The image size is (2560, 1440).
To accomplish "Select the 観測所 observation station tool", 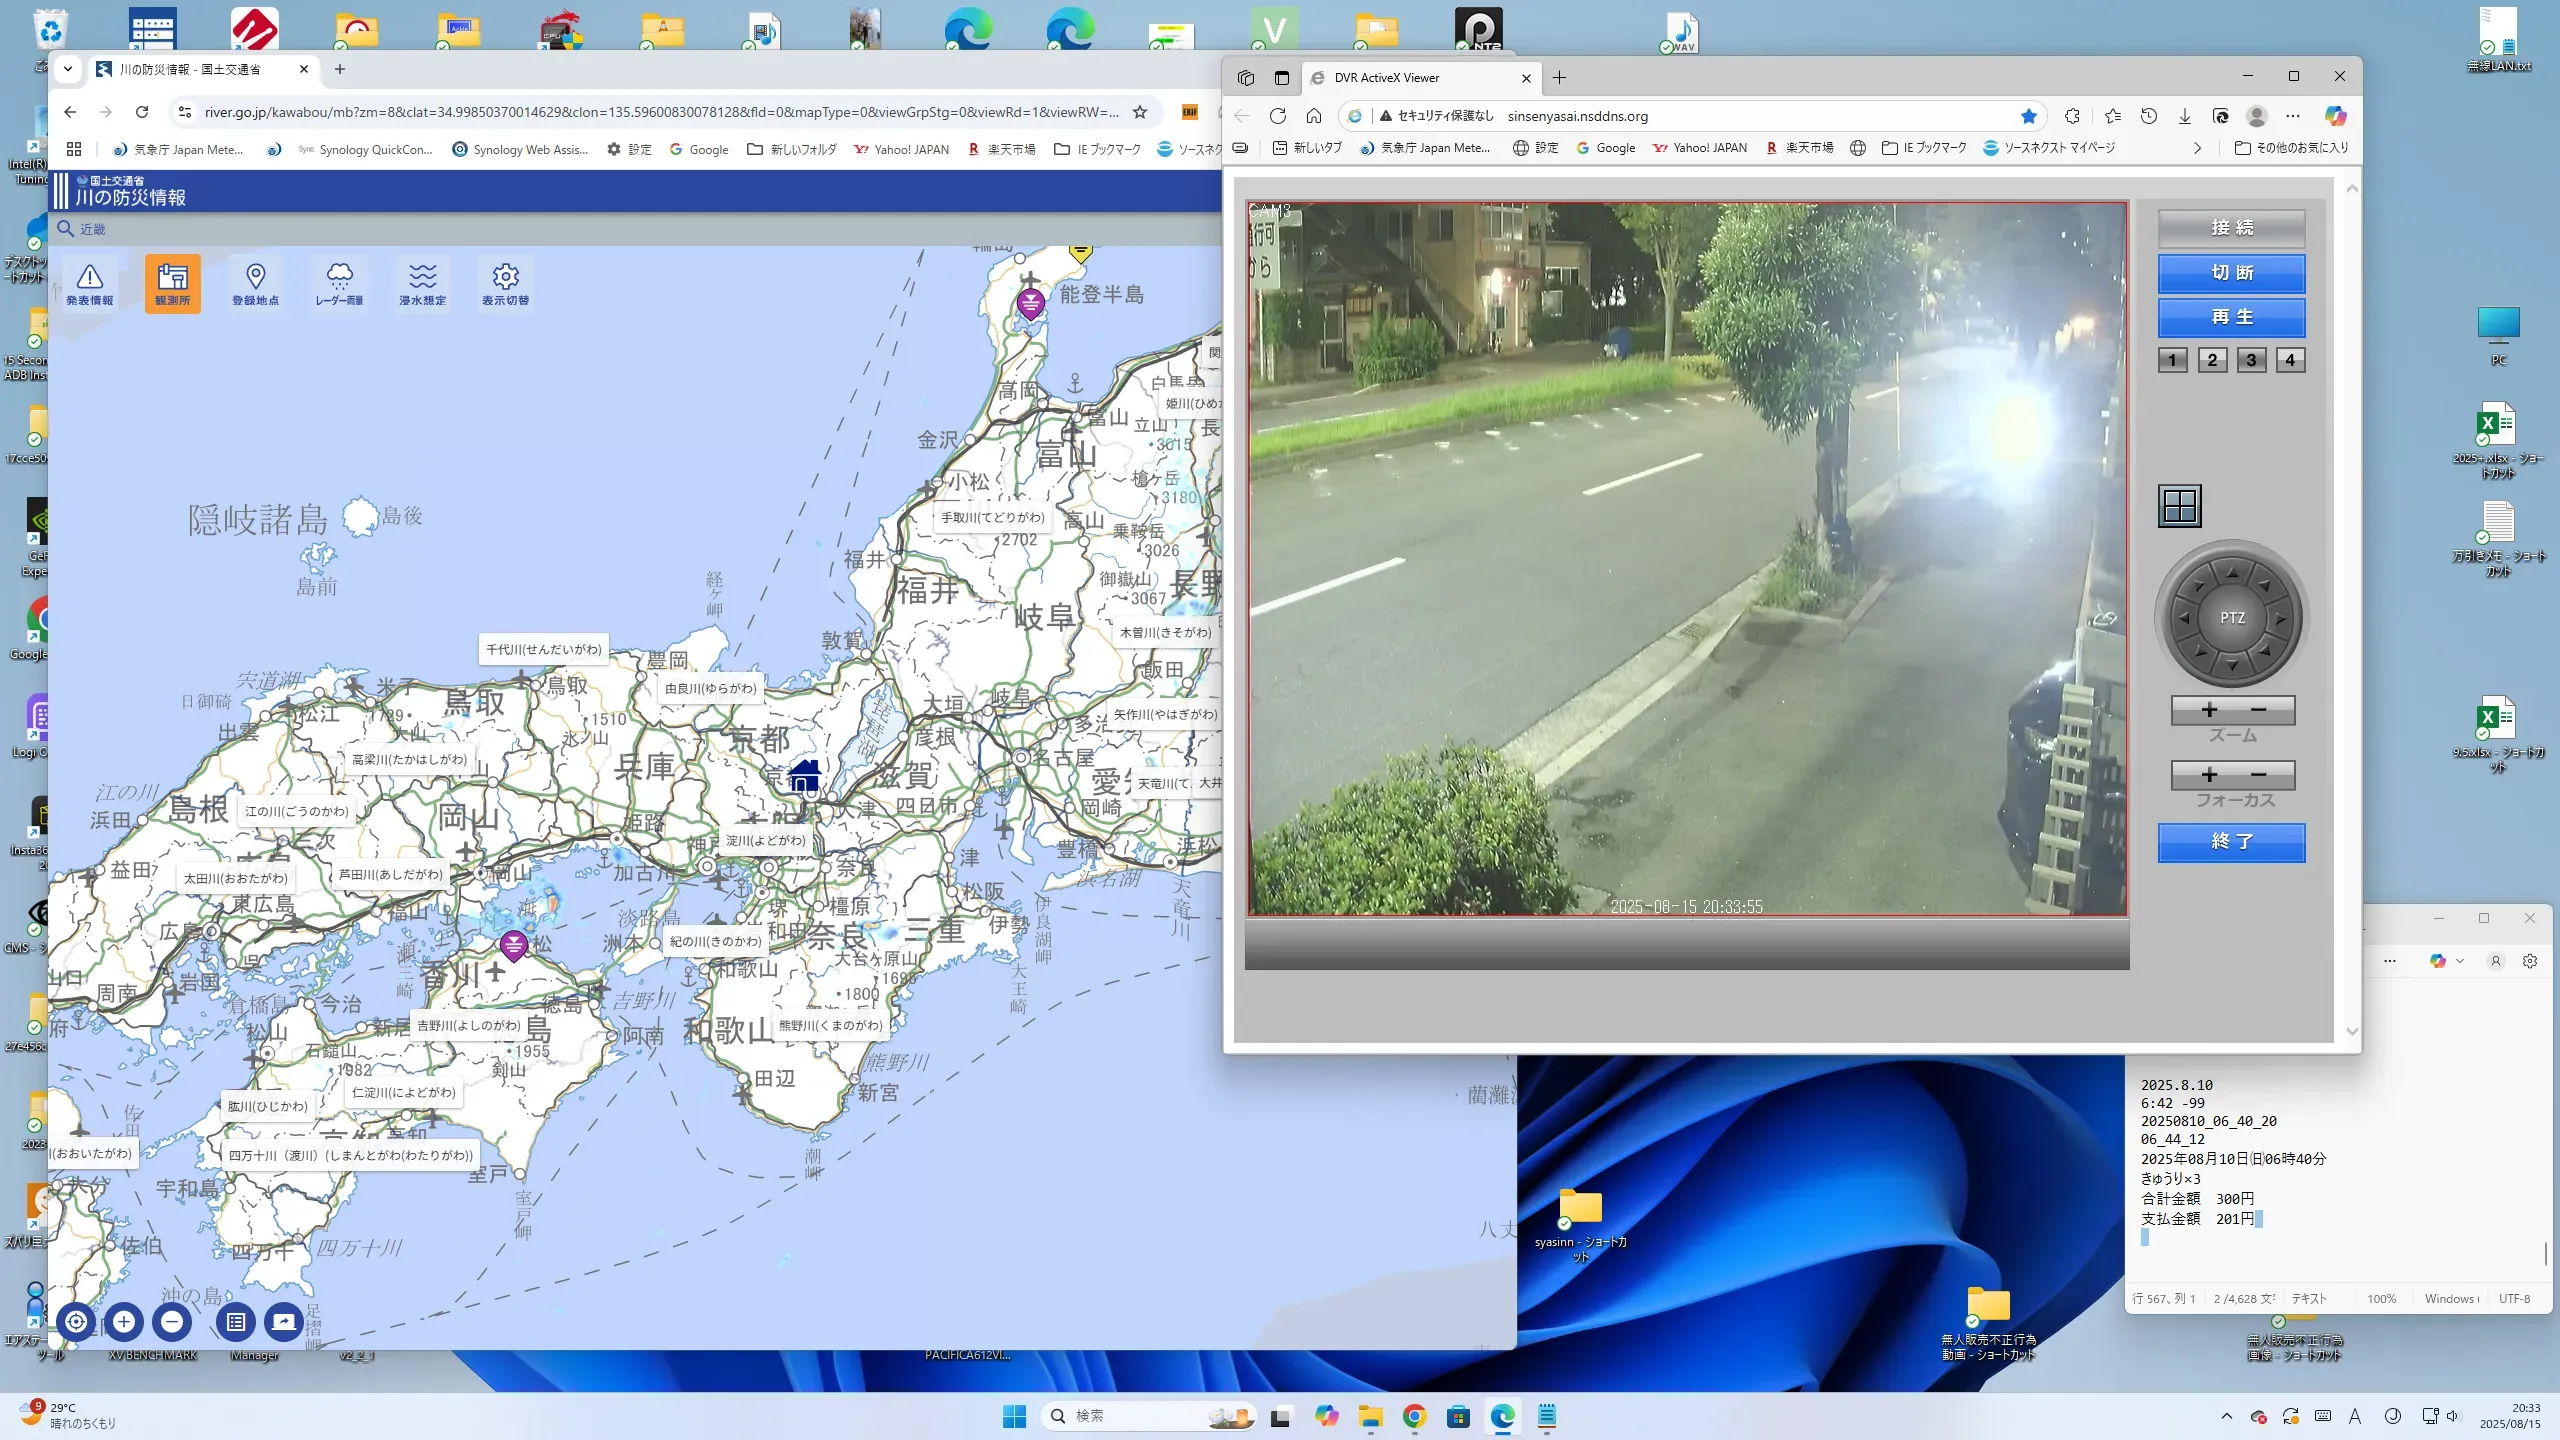I will pos(172,283).
